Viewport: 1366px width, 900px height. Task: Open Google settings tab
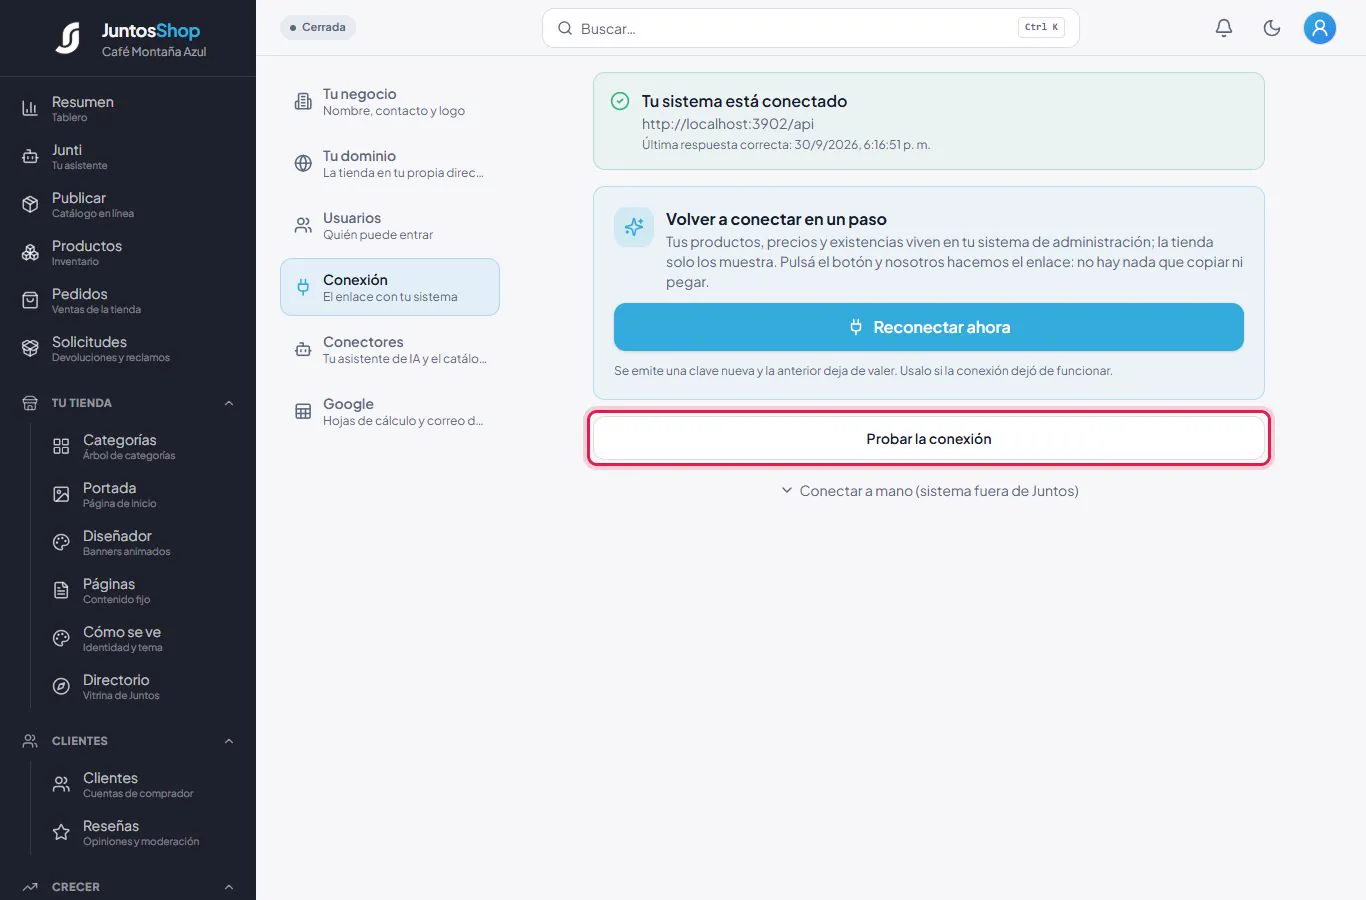(x=390, y=411)
